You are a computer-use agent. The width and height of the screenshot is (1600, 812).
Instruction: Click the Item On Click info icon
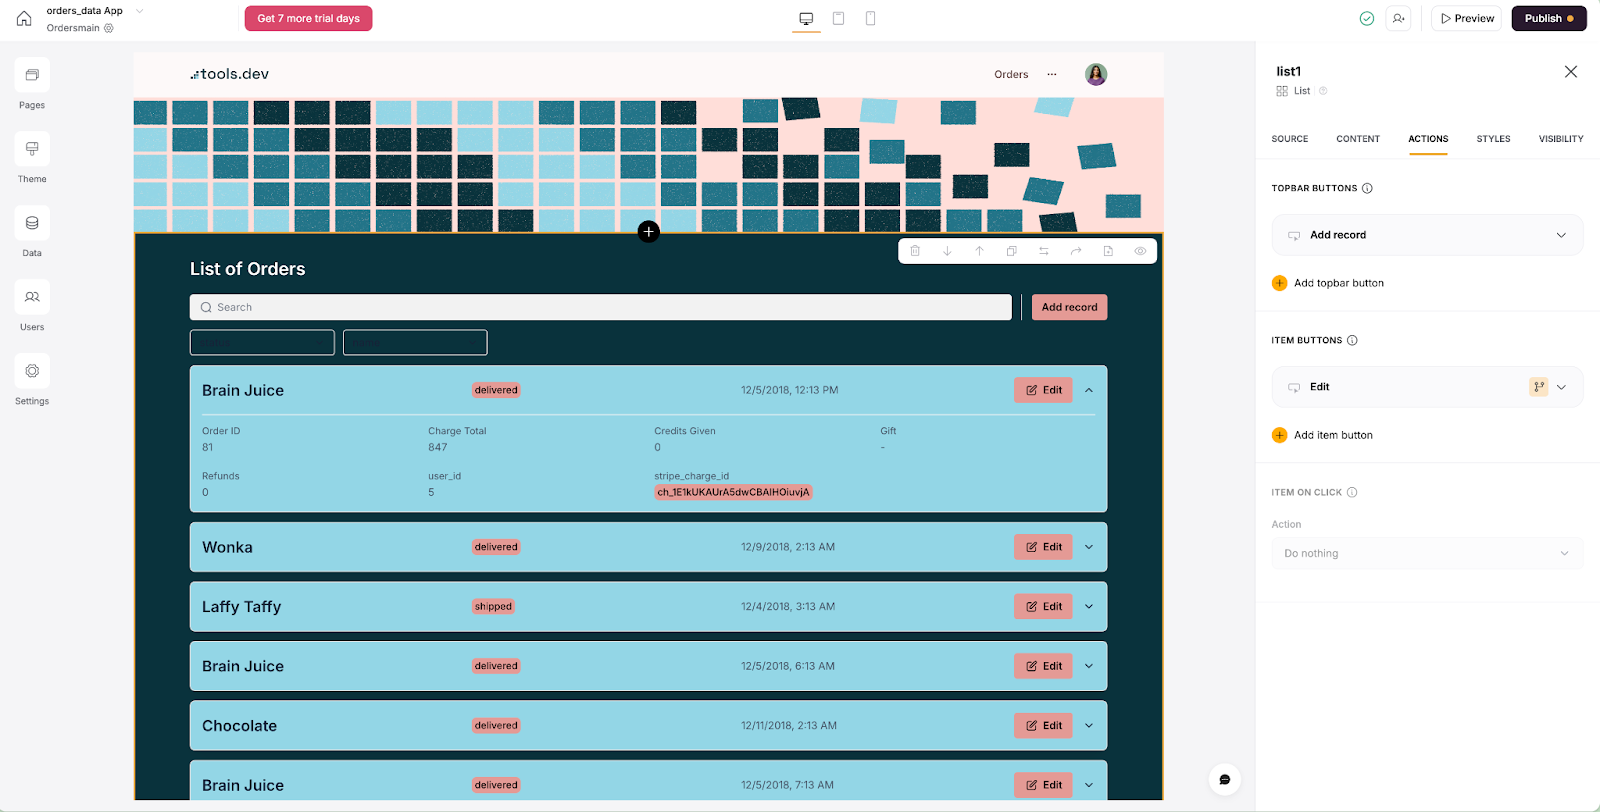pyautogui.click(x=1352, y=492)
